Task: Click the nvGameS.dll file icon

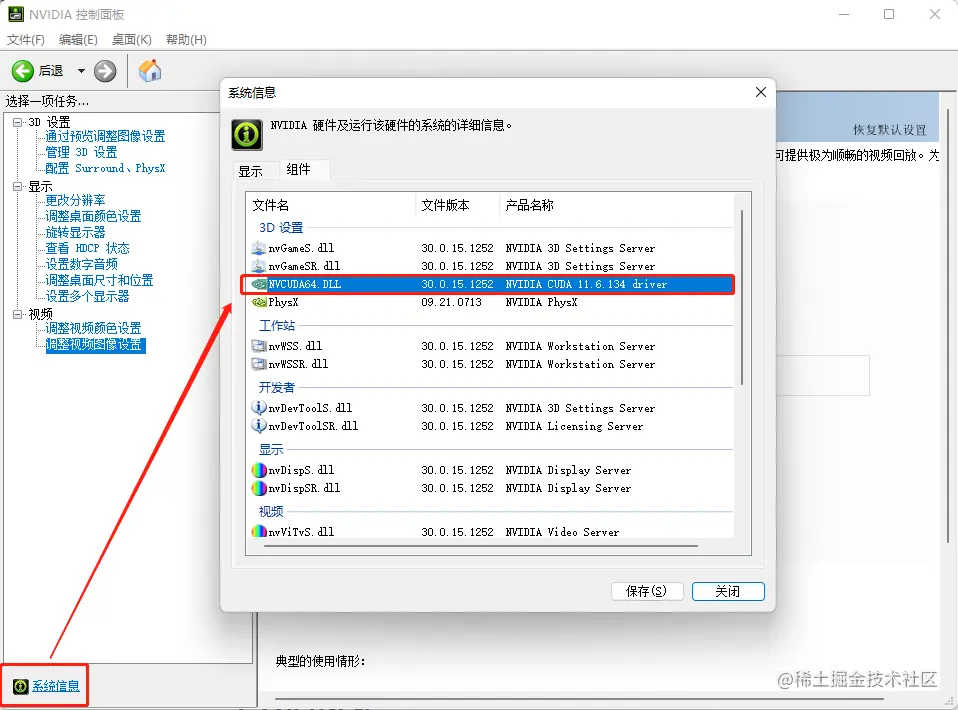Action: (258, 248)
